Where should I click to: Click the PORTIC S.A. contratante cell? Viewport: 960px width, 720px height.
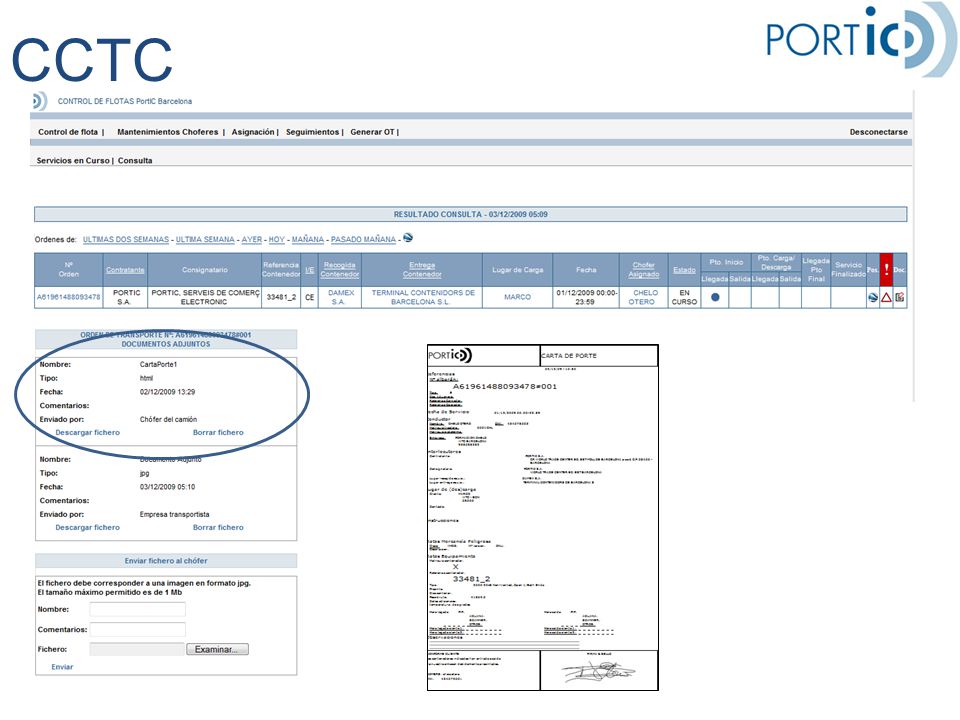point(126,297)
